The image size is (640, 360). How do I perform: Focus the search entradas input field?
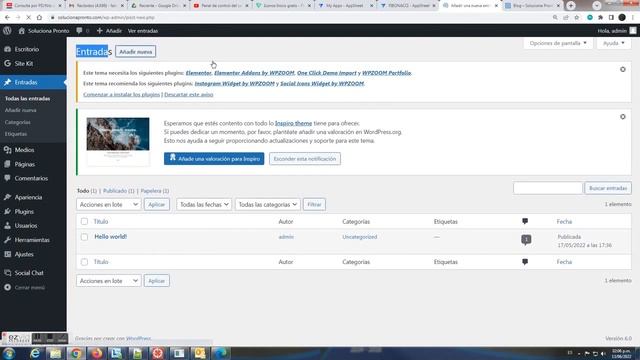[x=548, y=188]
